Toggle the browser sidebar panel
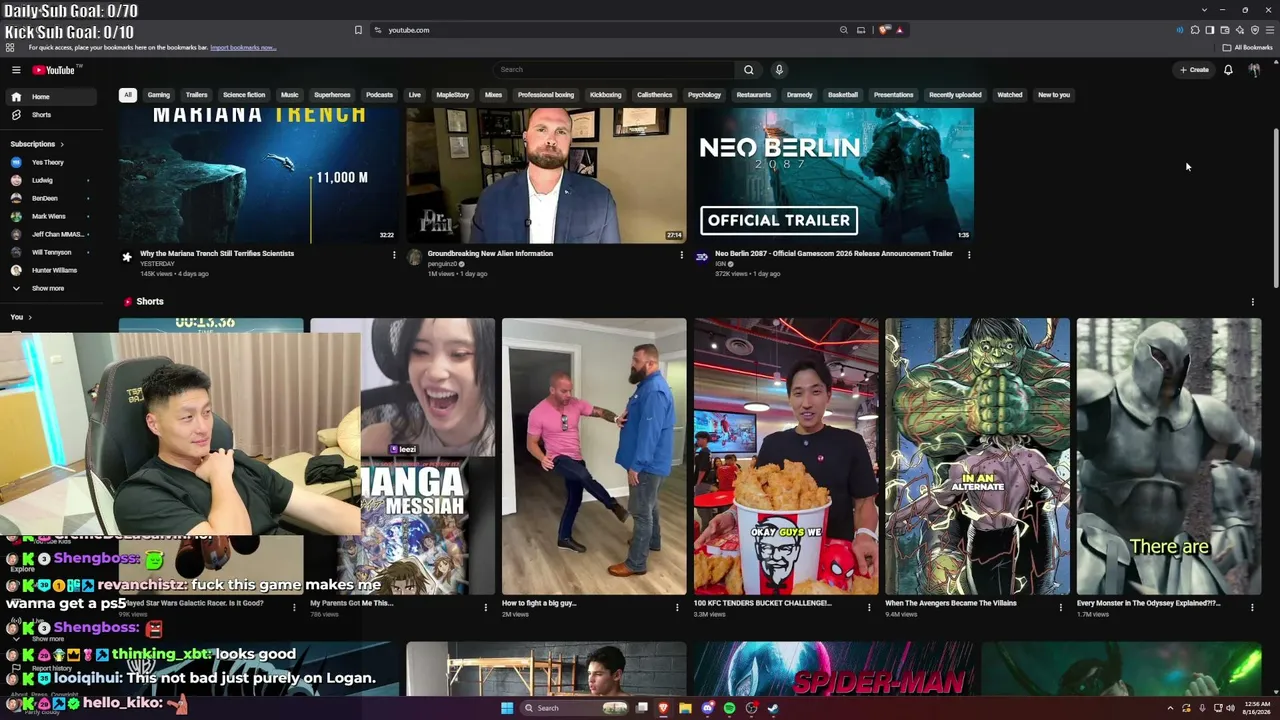The height and width of the screenshot is (720, 1280). pos(1209,30)
